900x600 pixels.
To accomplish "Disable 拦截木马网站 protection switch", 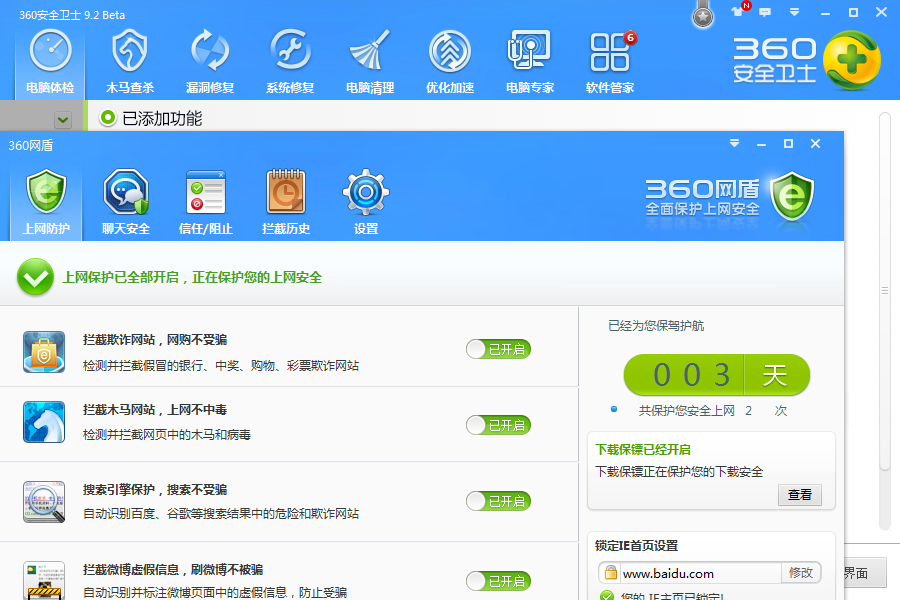I will (498, 425).
